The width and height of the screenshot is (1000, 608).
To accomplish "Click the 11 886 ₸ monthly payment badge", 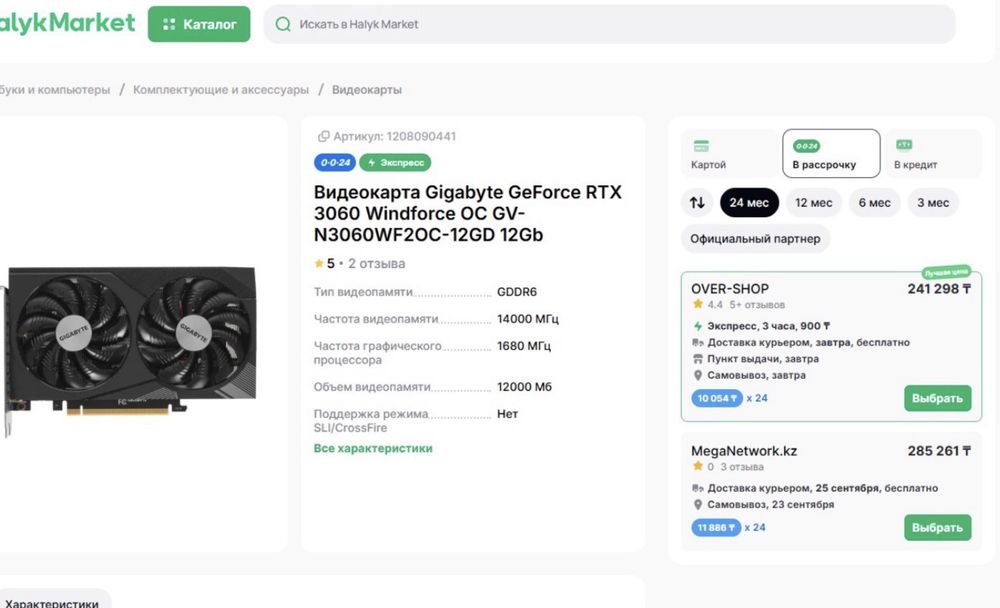I will (716, 528).
